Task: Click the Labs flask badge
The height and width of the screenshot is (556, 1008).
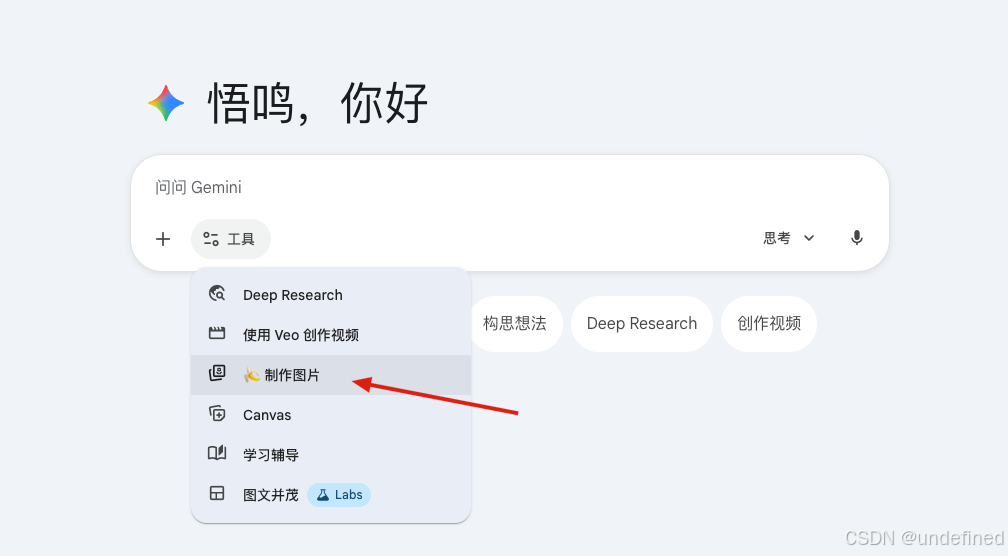Action: (x=339, y=495)
